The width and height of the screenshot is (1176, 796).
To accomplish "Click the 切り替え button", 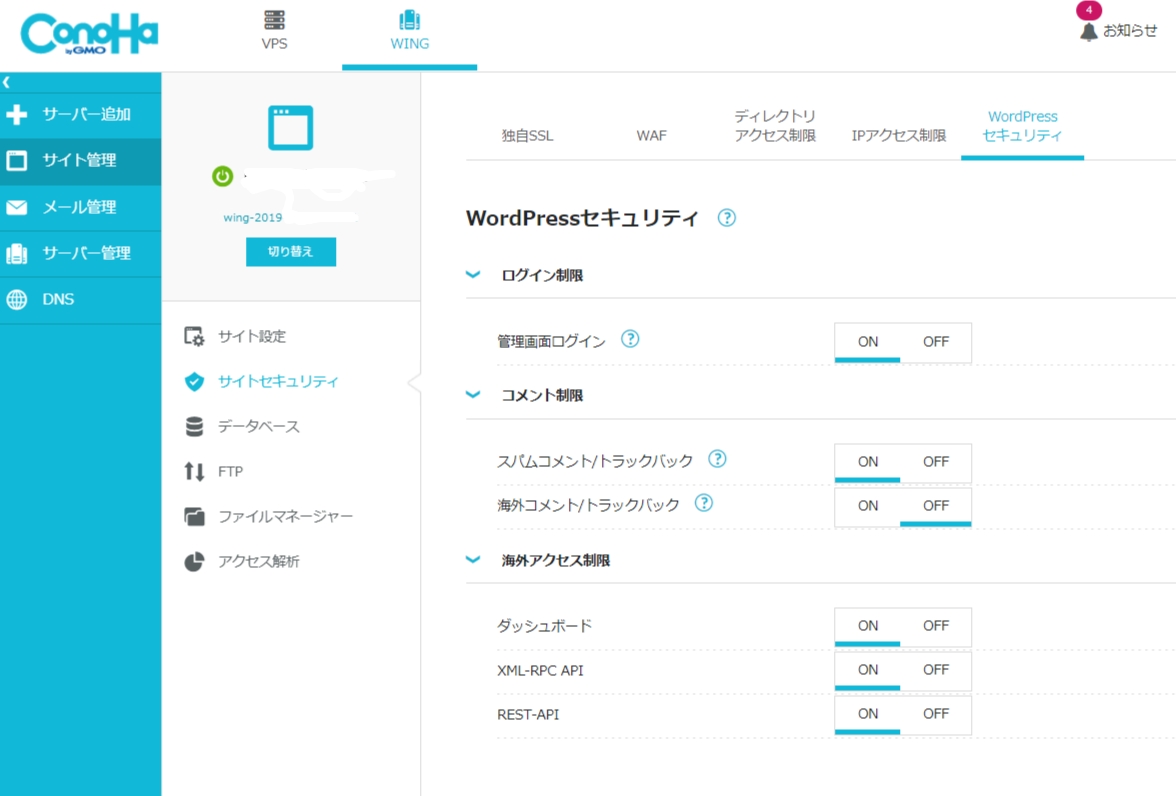I will (x=291, y=251).
